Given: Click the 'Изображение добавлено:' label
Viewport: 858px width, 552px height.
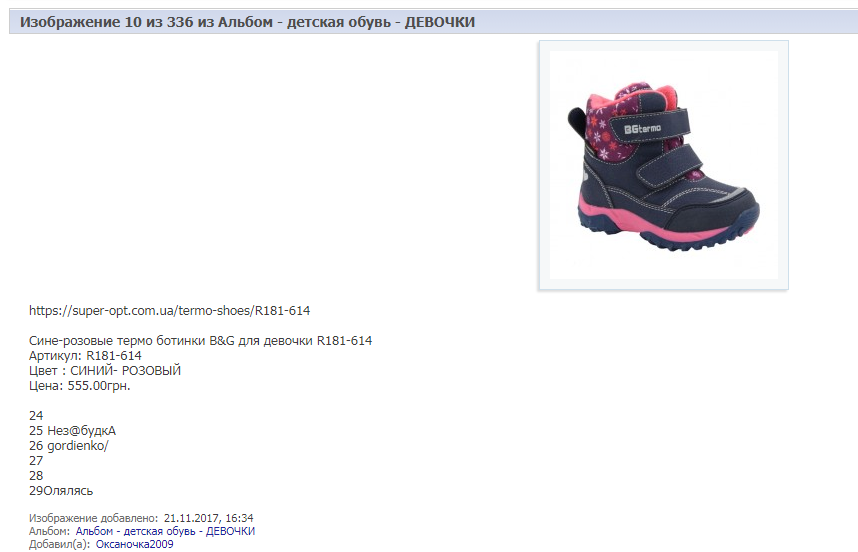Looking at the screenshot, I should pos(94,518).
